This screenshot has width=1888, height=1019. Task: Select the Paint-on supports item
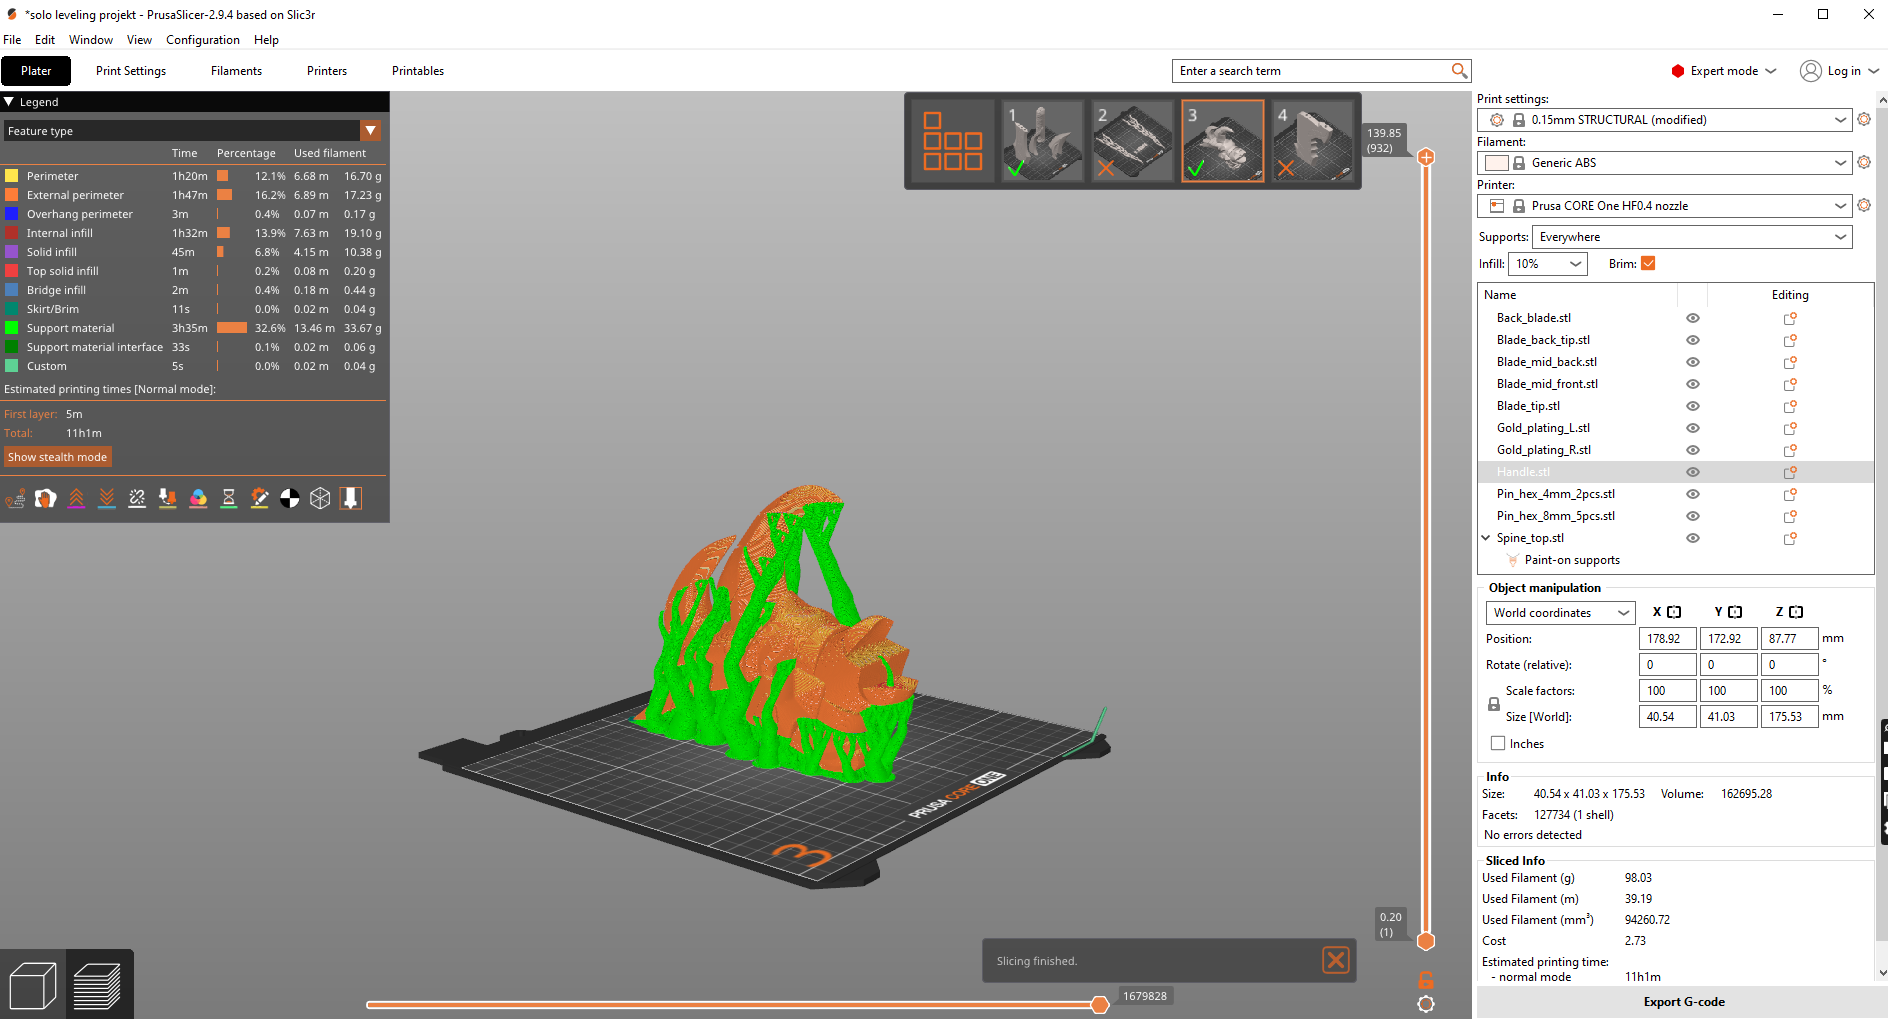pyautogui.click(x=1572, y=560)
